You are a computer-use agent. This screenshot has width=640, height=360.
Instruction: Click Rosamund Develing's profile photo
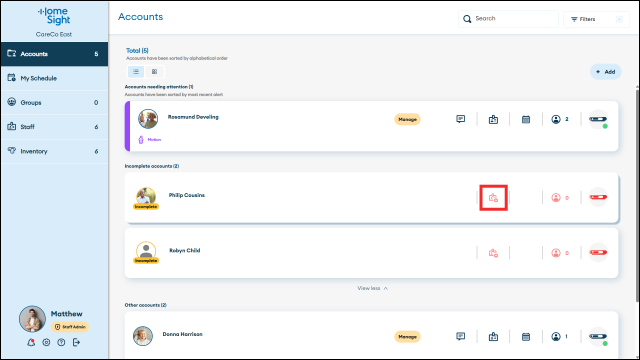(x=148, y=119)
